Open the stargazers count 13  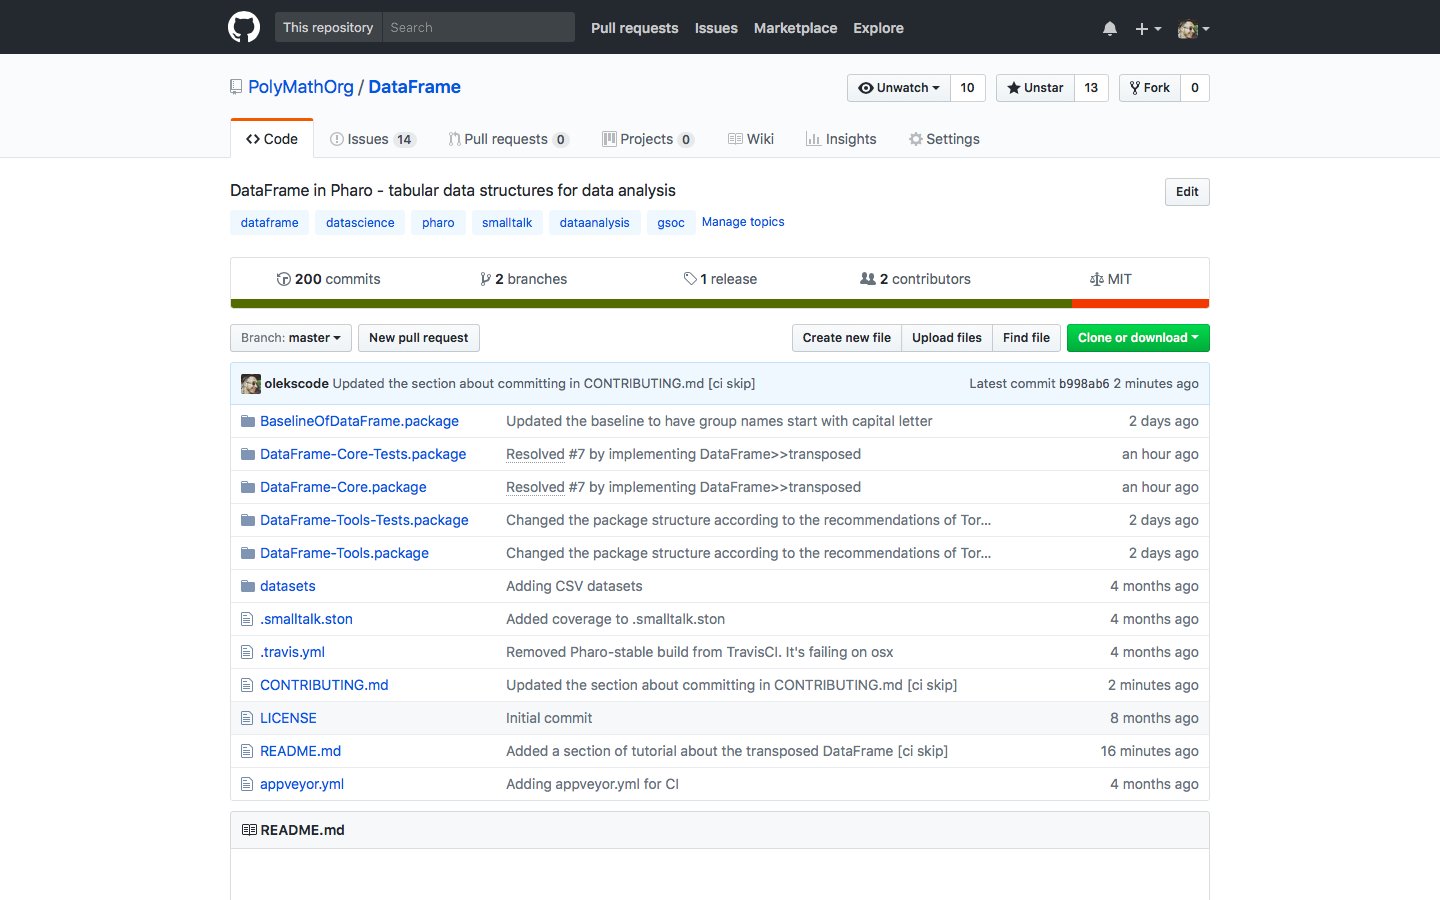tap(1091, 88)
